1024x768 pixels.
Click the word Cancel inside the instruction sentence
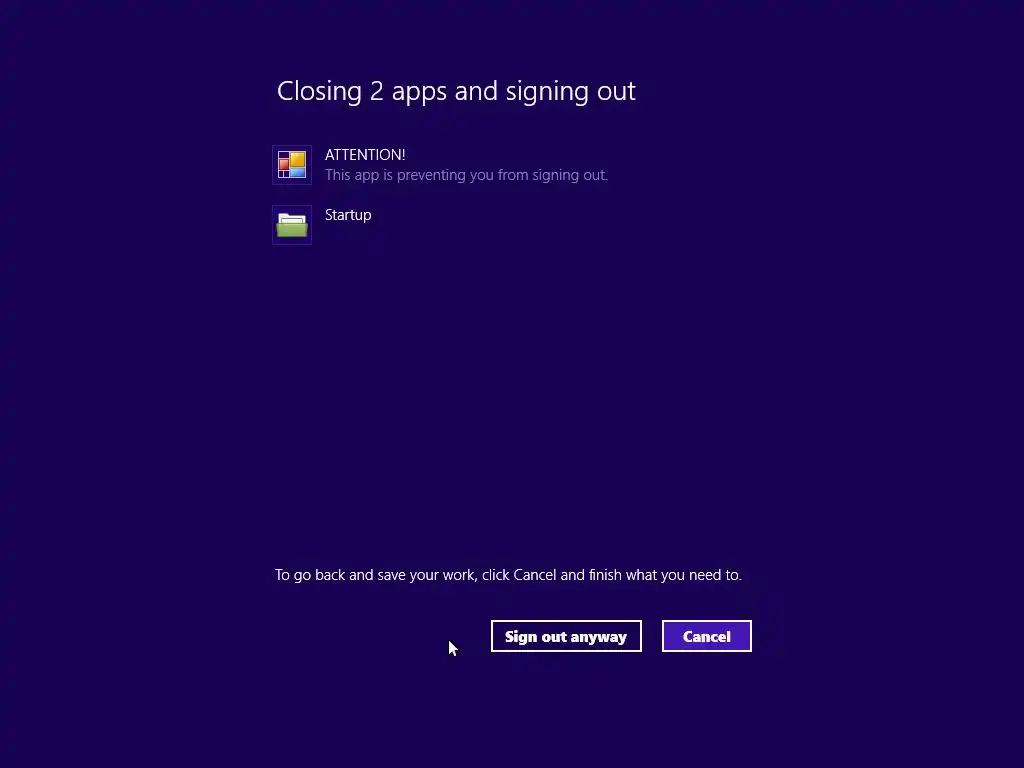tap(535, 575)
